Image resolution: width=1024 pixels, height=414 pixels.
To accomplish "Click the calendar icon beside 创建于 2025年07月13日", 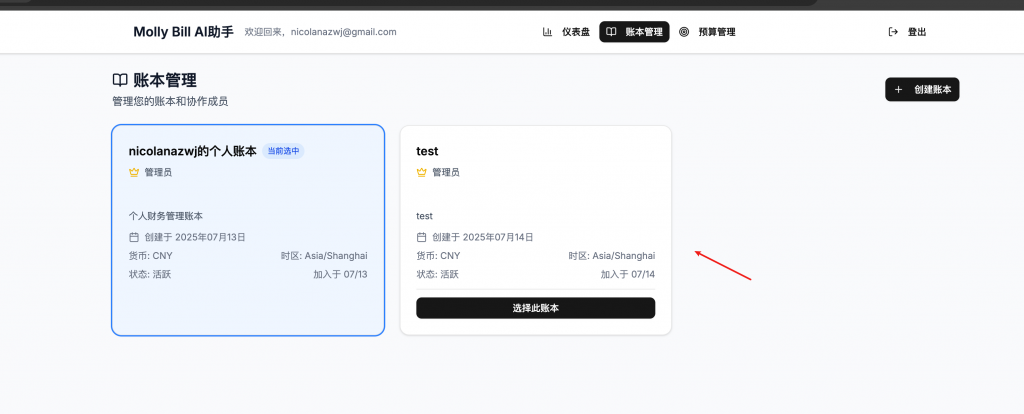I will click(134, 237).
